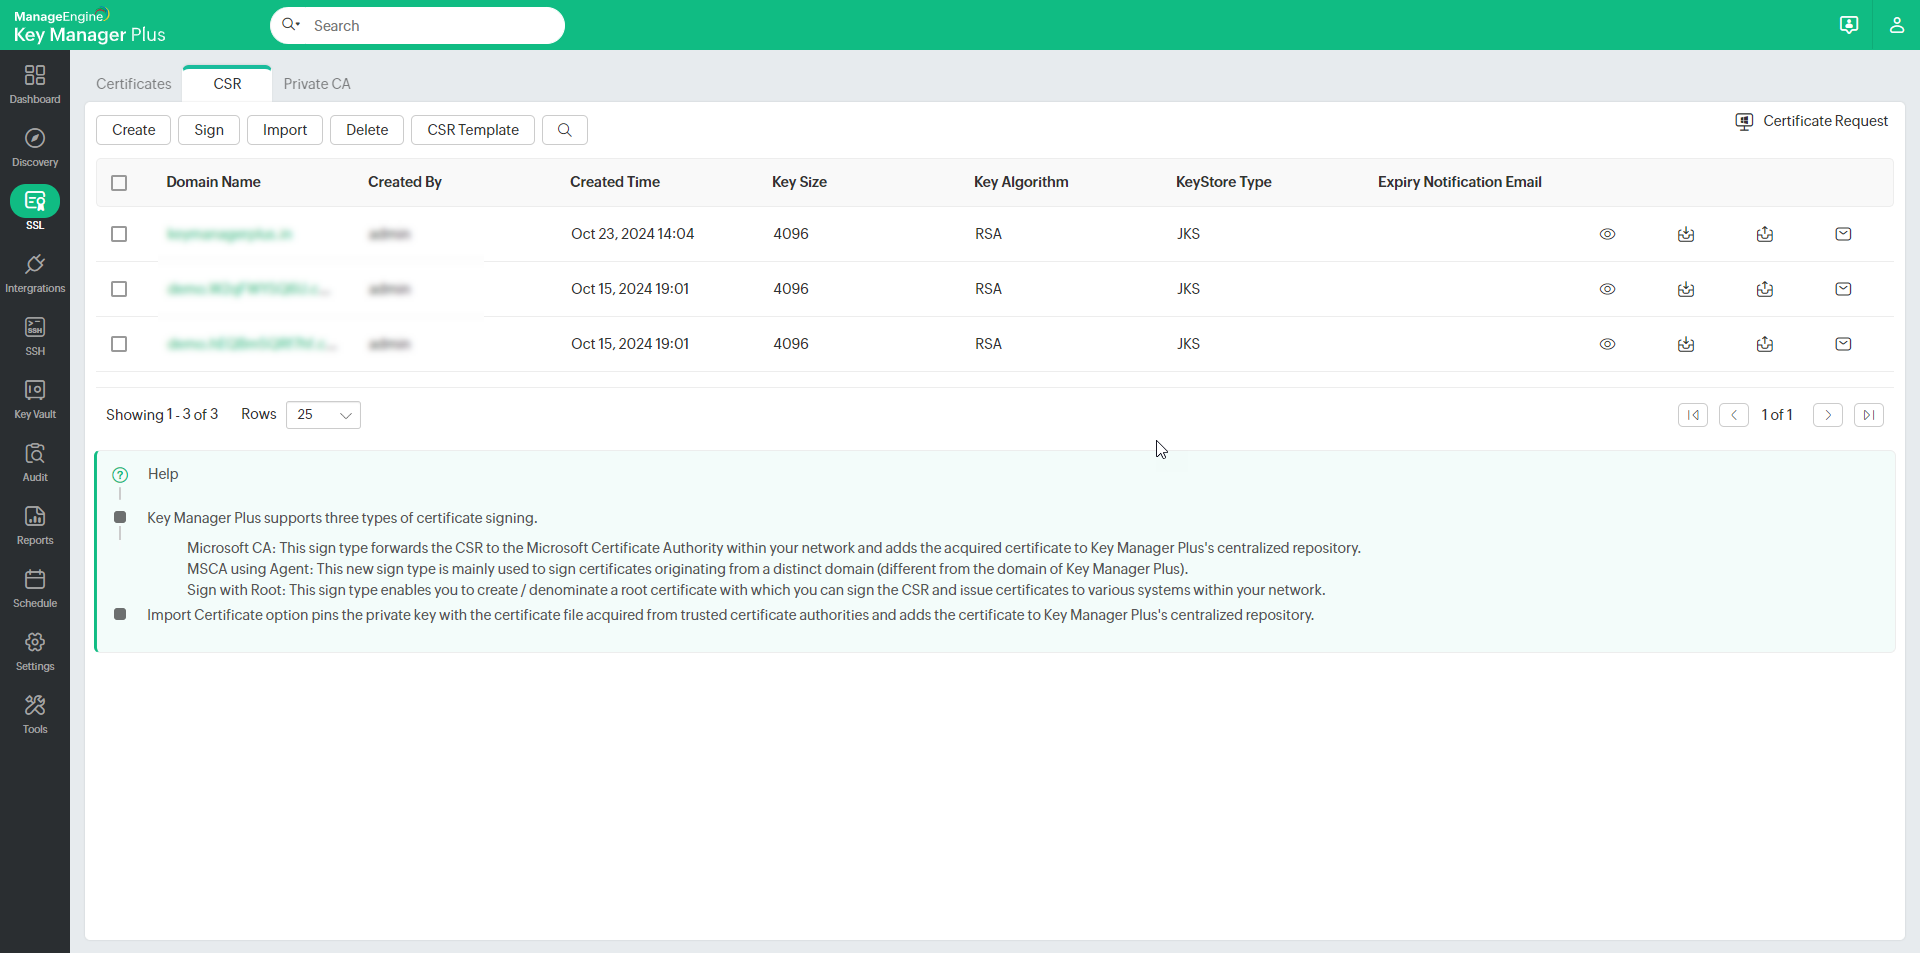Select the Discovery sidebar icon
The image size is (1920, 953).
[x=35, y=146]
